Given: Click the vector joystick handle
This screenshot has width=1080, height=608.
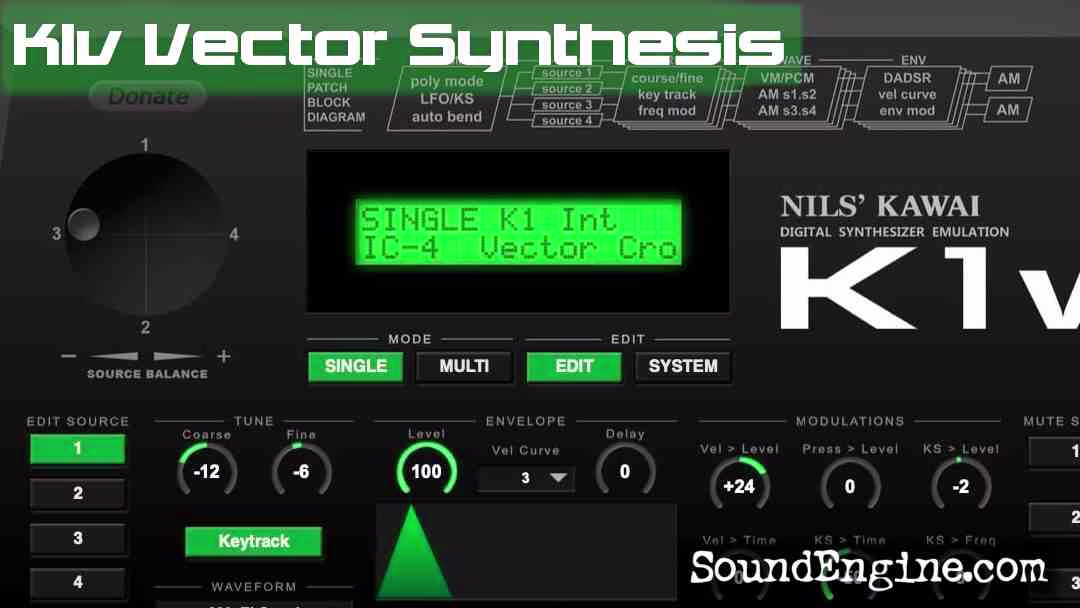Looking at the screenshot, I should click(x=83, y=224).
